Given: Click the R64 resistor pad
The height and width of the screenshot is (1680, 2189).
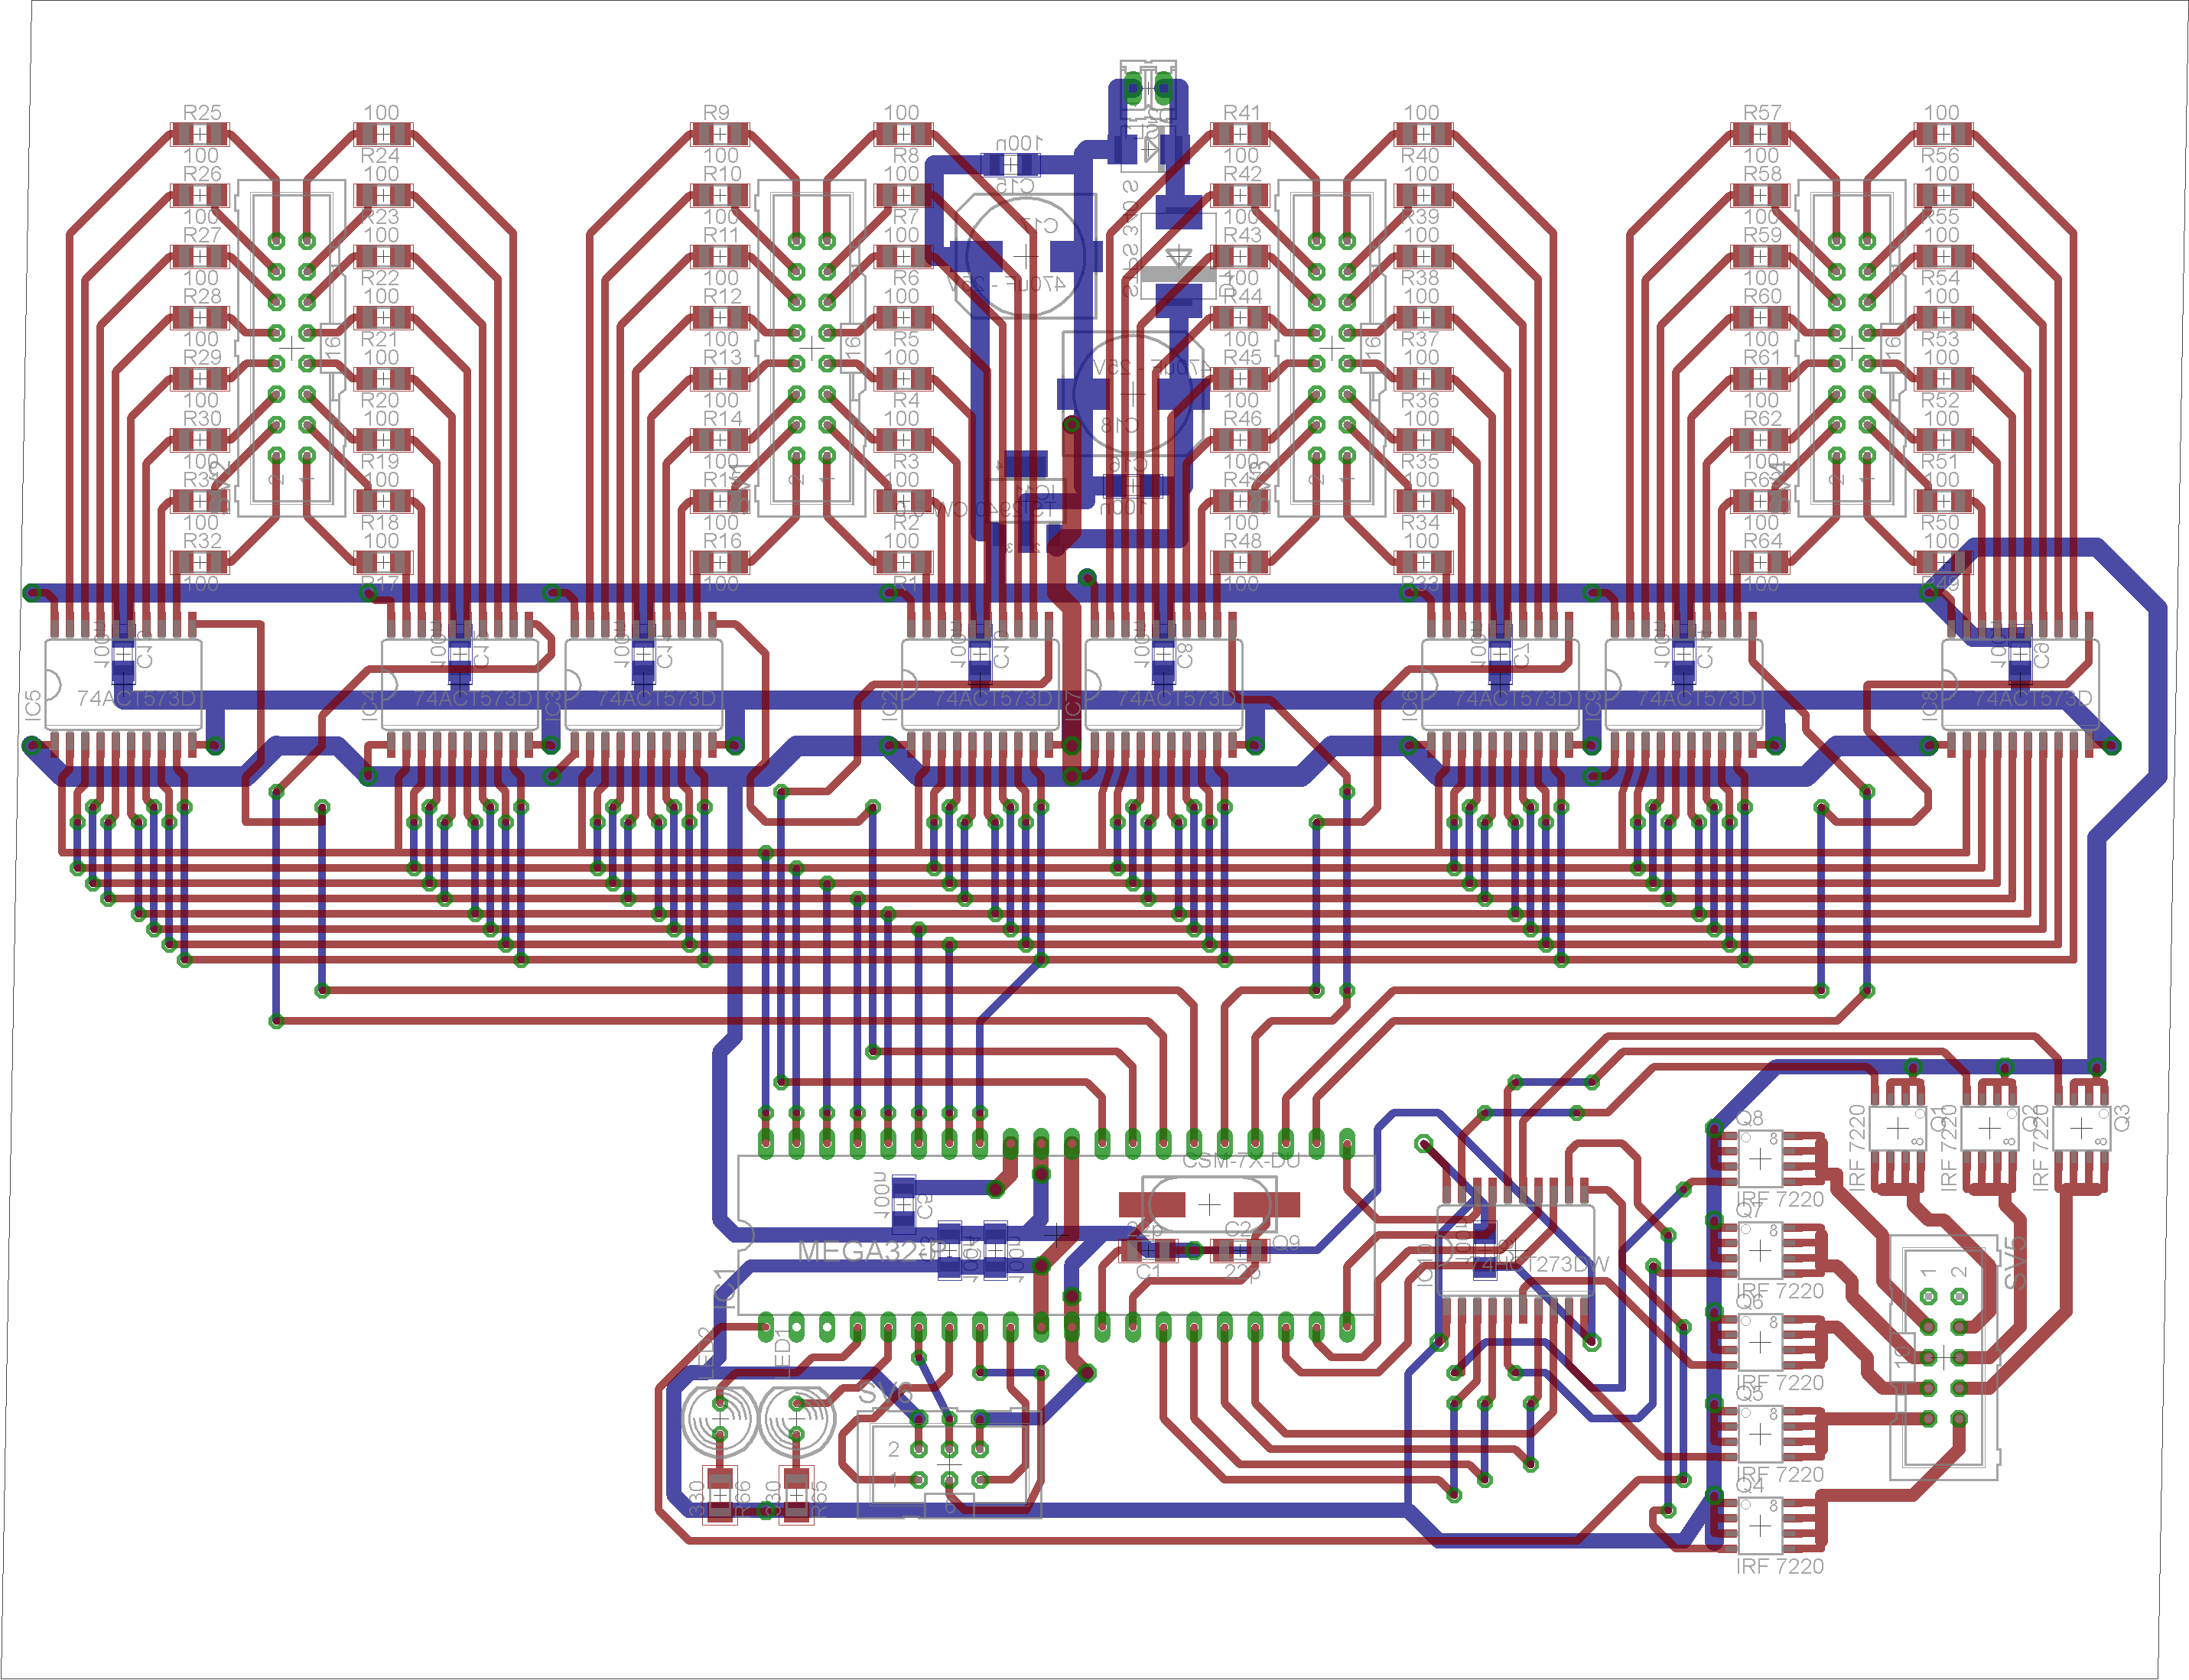Looking at the screenshot, I should (x=1760, y=562).
